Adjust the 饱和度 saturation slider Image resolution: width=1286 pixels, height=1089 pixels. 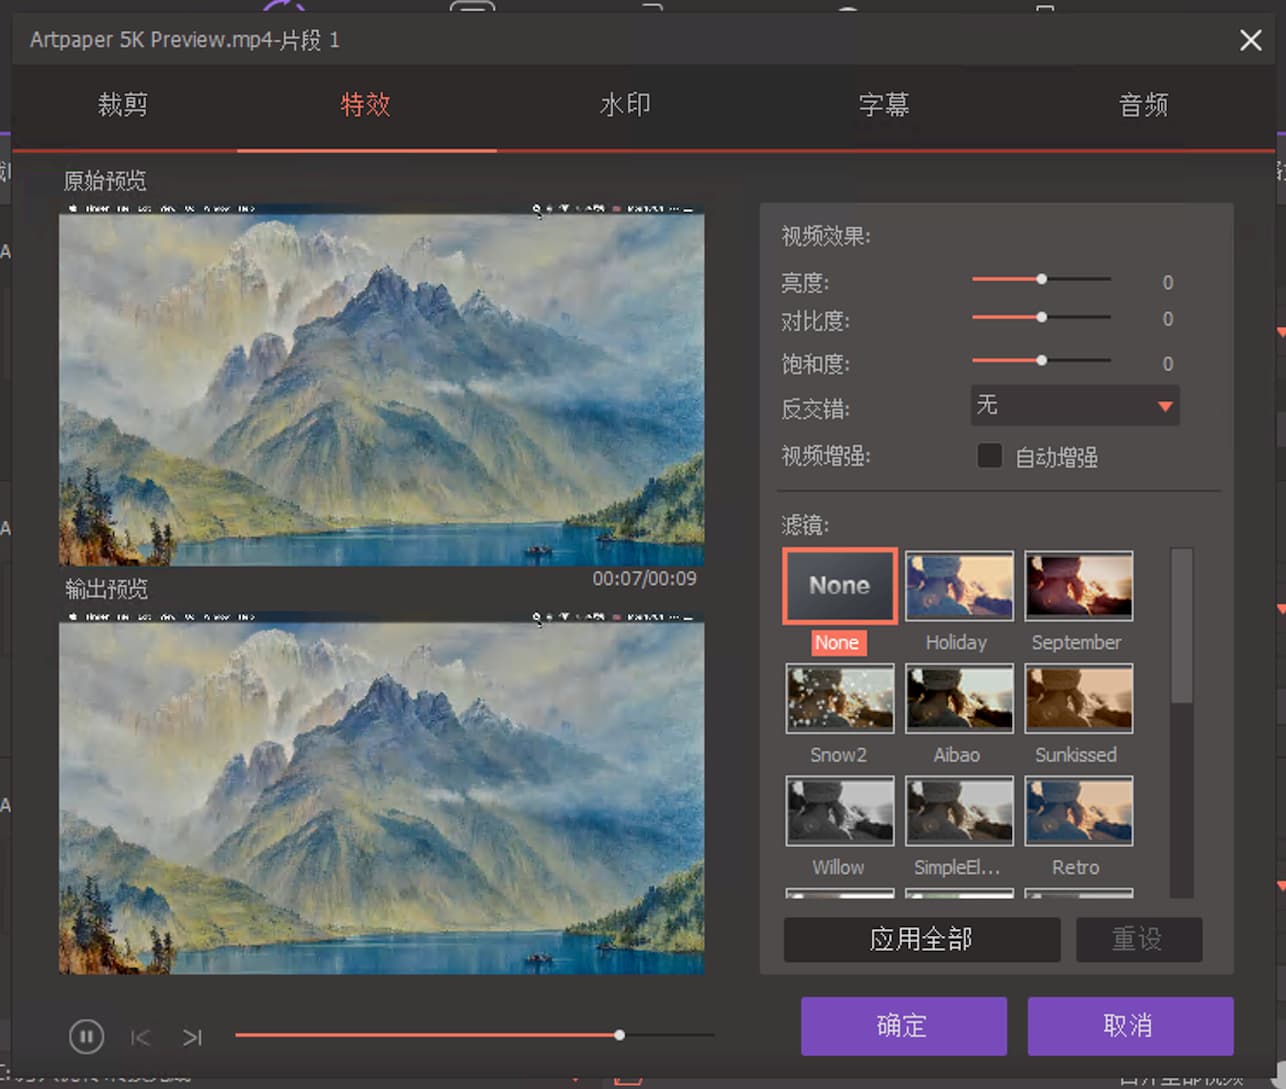pyautogui.click(x=1041, y=360)
